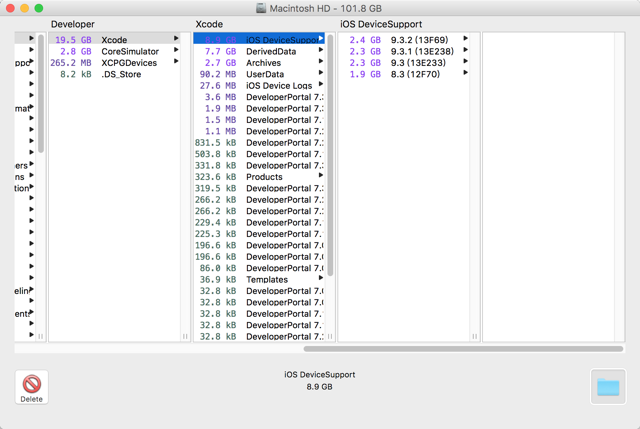Click the 3.6 MB DeveloperPortal entry
Viewport: 640px width, 429px height.
point(259,97)
